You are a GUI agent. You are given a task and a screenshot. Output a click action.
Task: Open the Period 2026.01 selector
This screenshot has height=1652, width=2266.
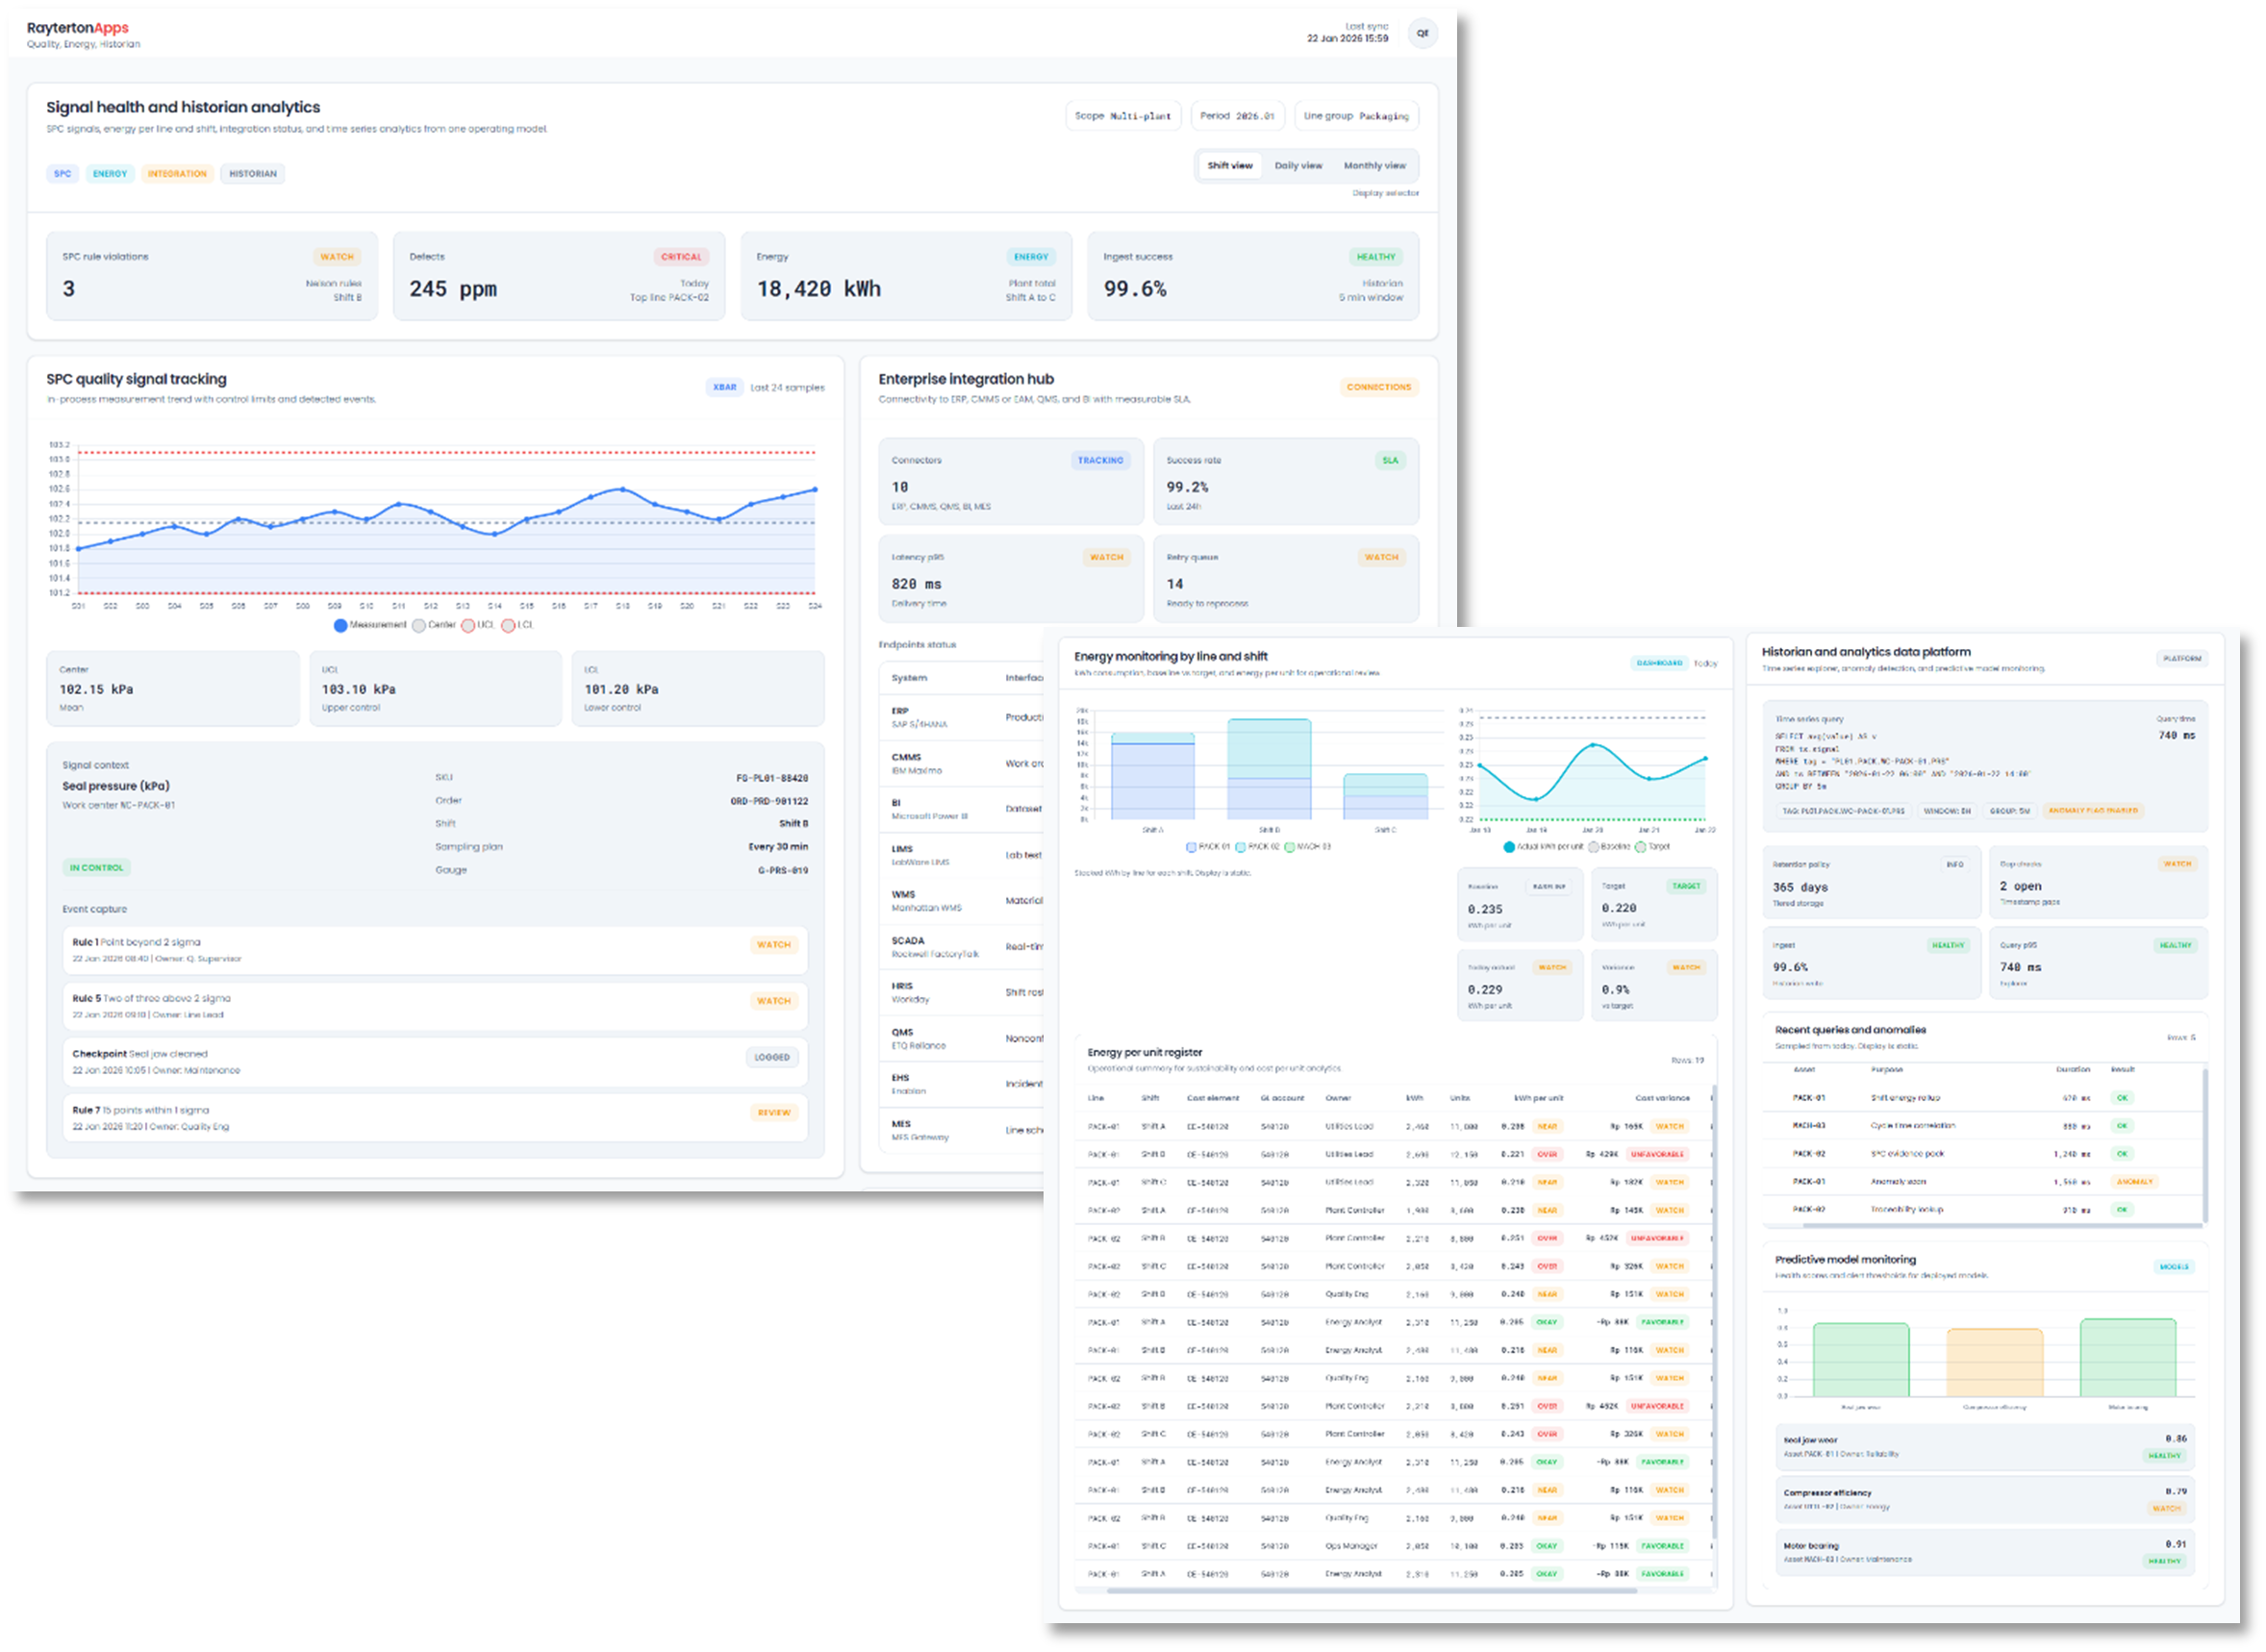click(1237, 115)
